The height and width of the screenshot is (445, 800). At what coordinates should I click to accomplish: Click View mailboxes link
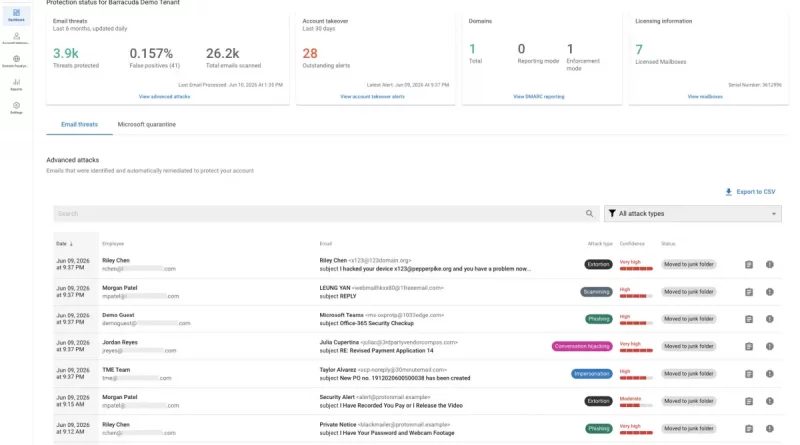[705, 96]
